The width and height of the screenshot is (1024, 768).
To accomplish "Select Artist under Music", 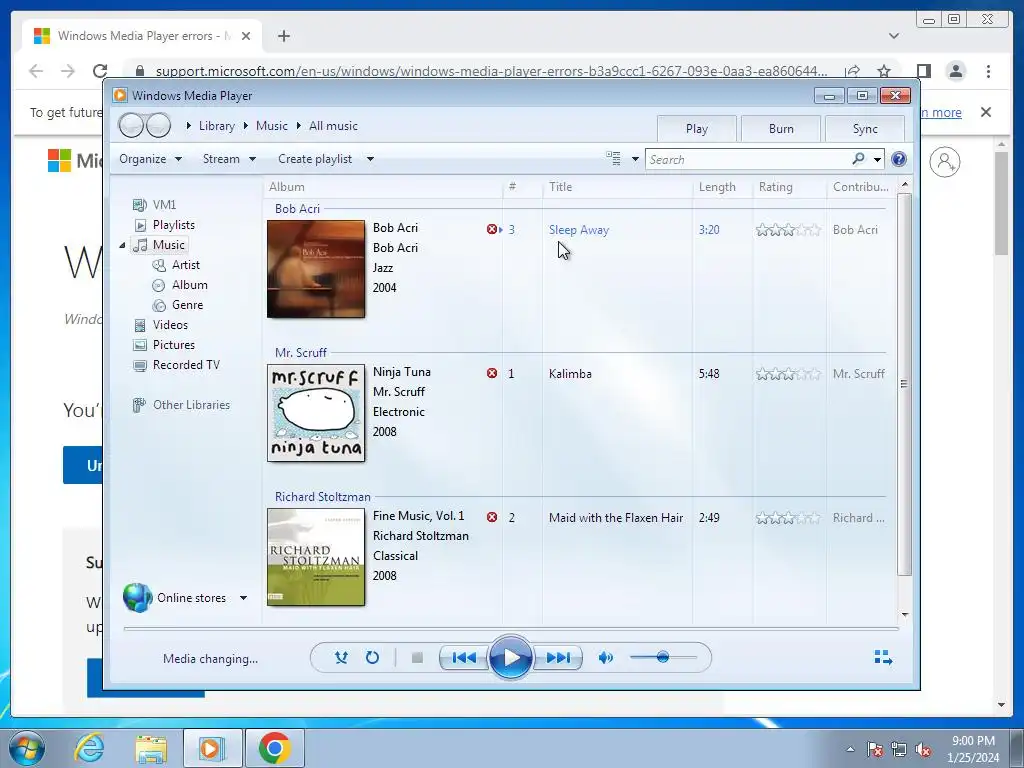I will point(176,264).
